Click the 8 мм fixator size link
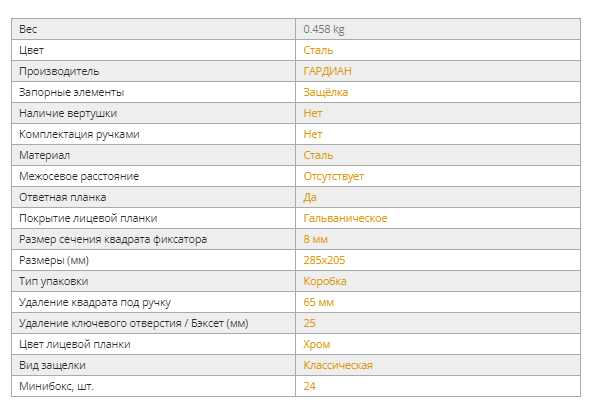Viewport: 598px width, 410px height. click(x=315, y=239)
